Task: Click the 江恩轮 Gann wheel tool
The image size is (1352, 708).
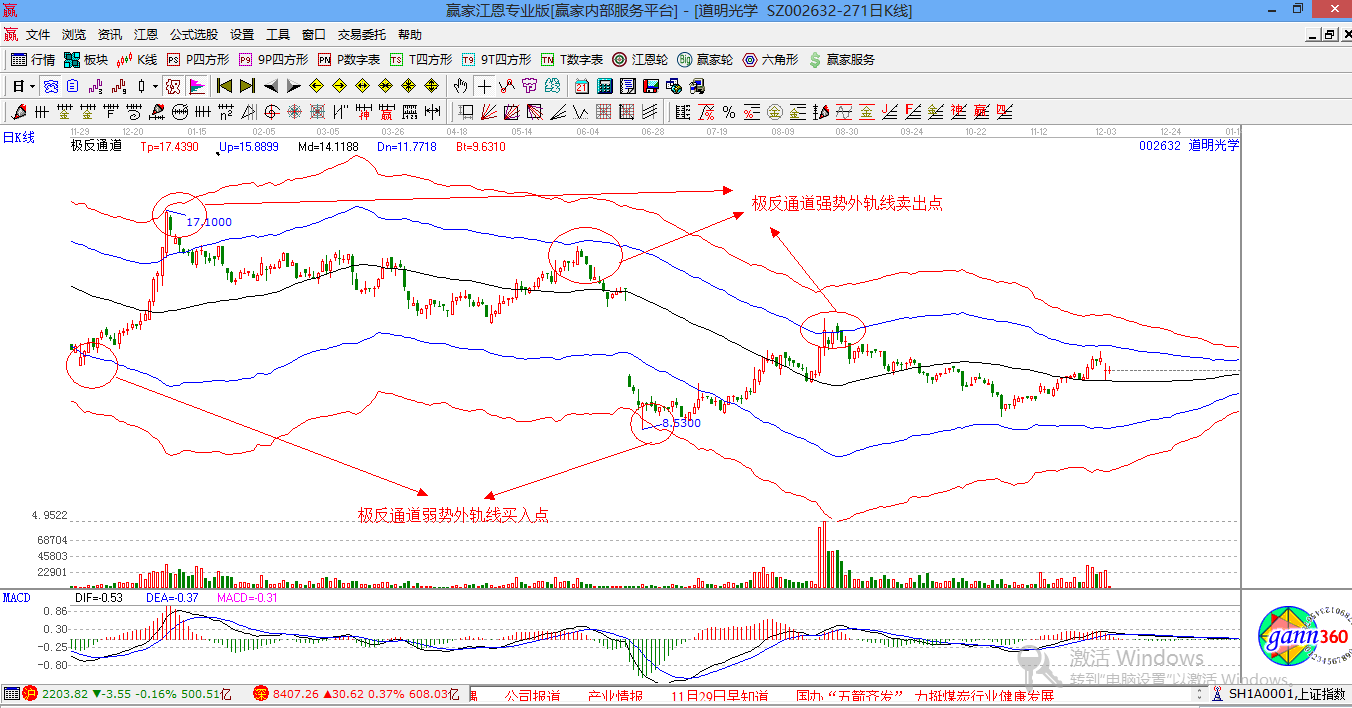Action: 640,60
